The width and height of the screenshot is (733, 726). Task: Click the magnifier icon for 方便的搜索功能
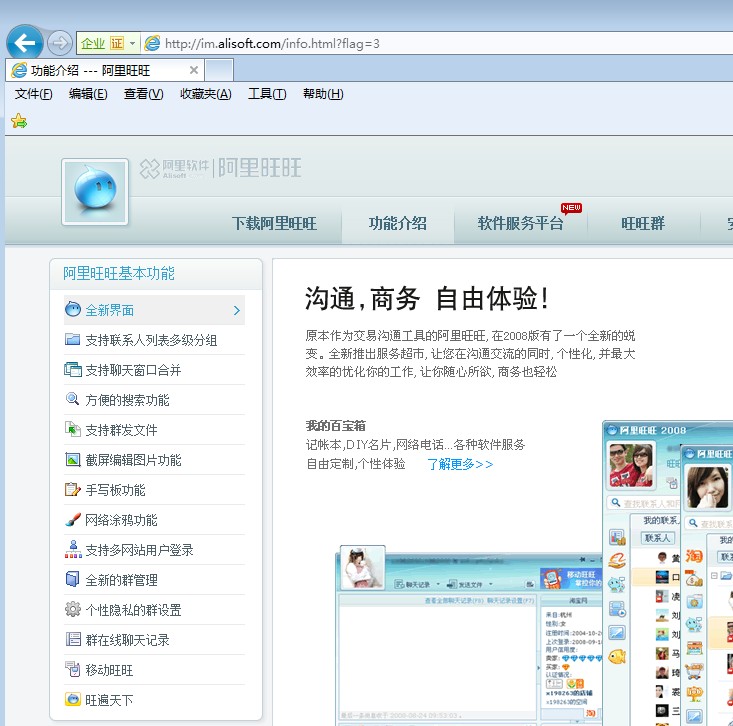pyautogui.click(x=72, y=399)
